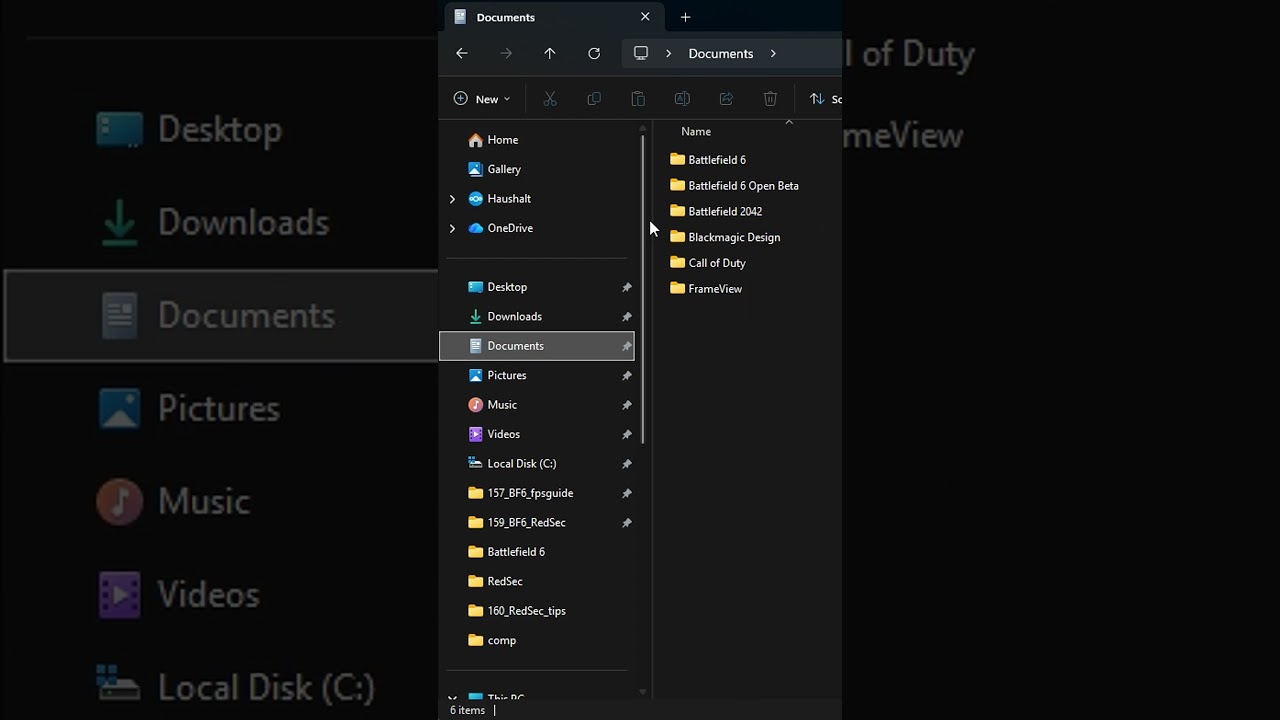This screenshot has width=1280, height=720.
Task: Unpin Downloads from quick access
Action: pos(627,317)
